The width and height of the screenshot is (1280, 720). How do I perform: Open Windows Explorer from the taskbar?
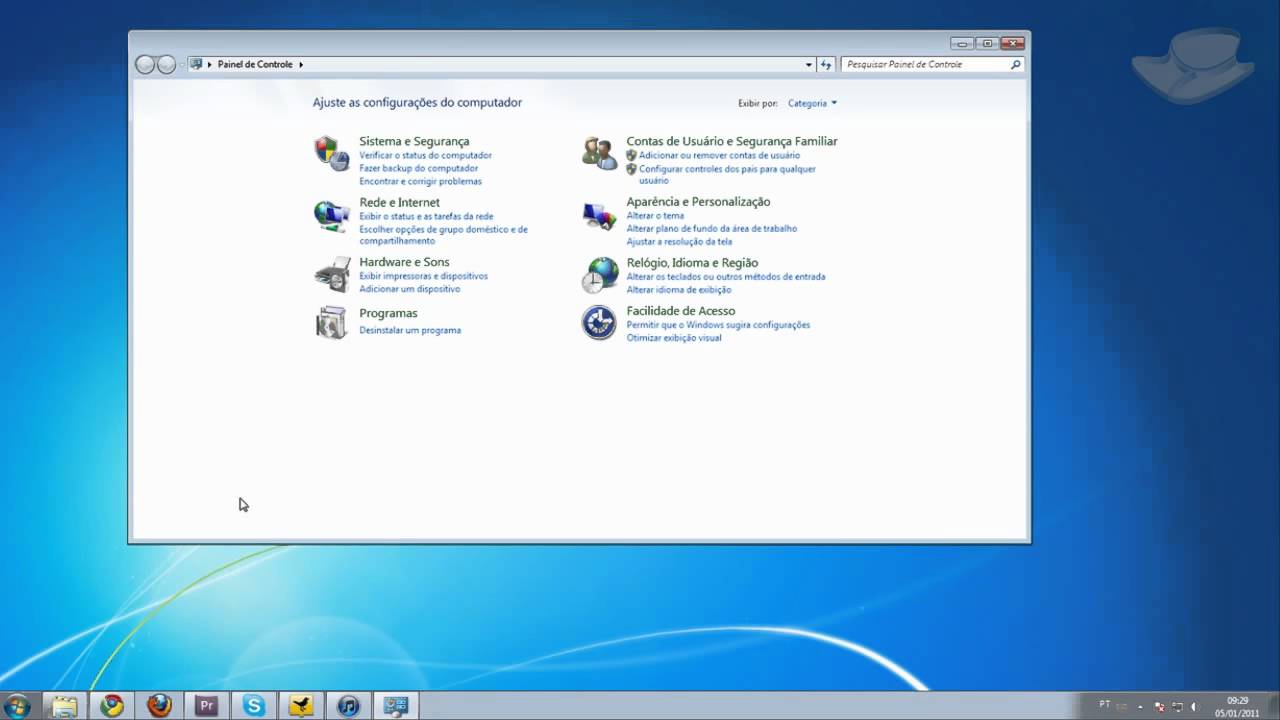[x=64, y=706]
